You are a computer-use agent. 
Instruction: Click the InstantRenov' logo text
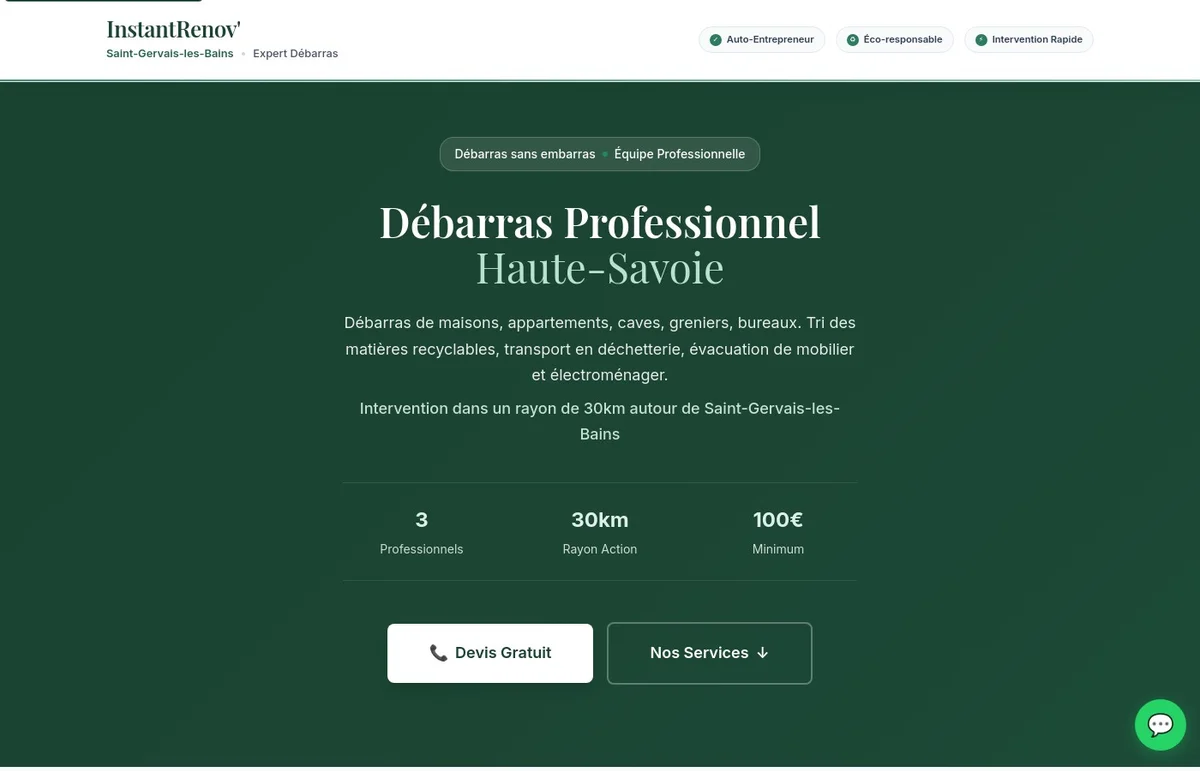(x=172, y=28)
